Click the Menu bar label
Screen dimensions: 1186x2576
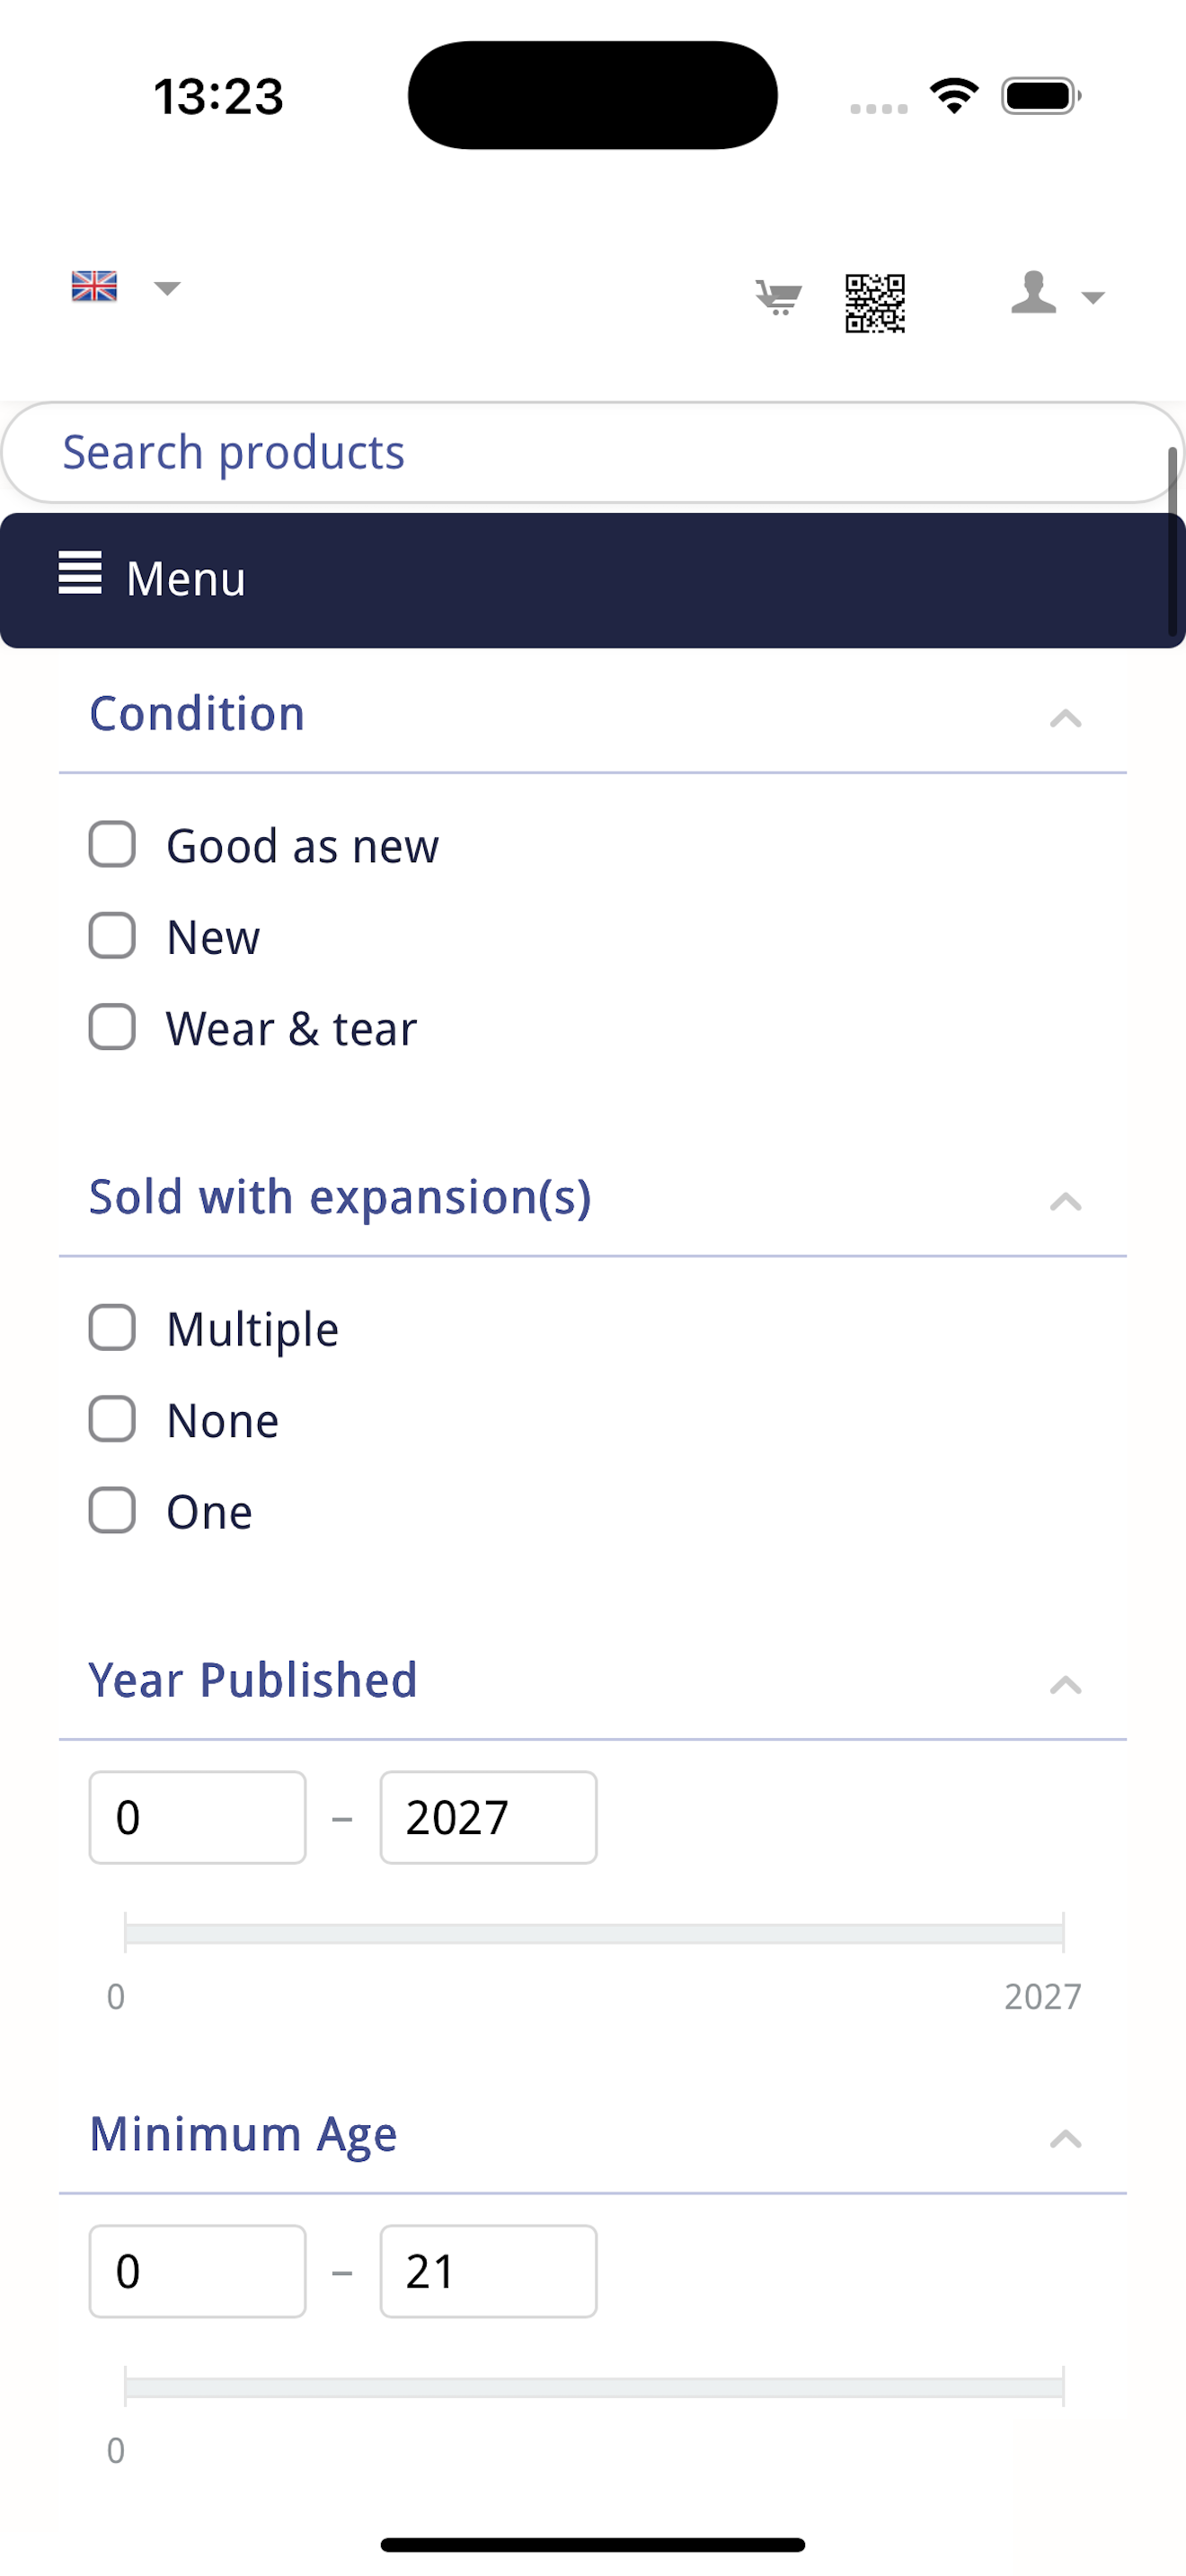[186, 578]
